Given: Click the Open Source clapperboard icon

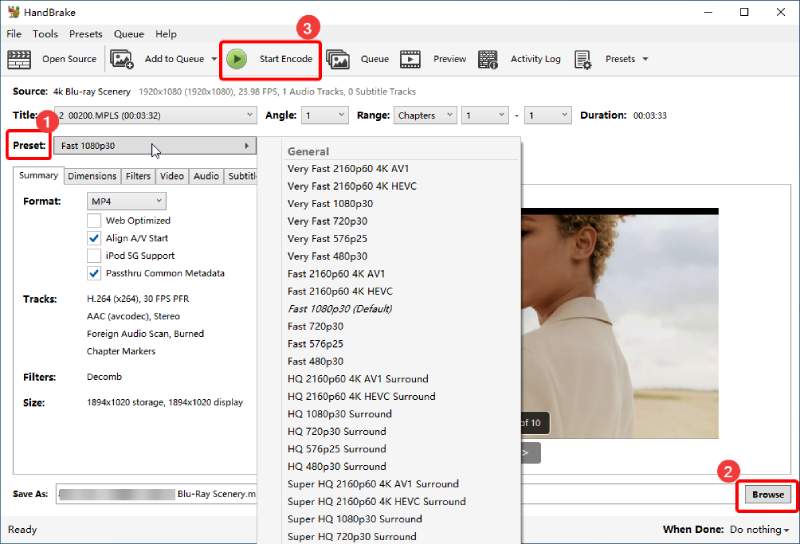Looking at the screenshot, I should 19,59.
